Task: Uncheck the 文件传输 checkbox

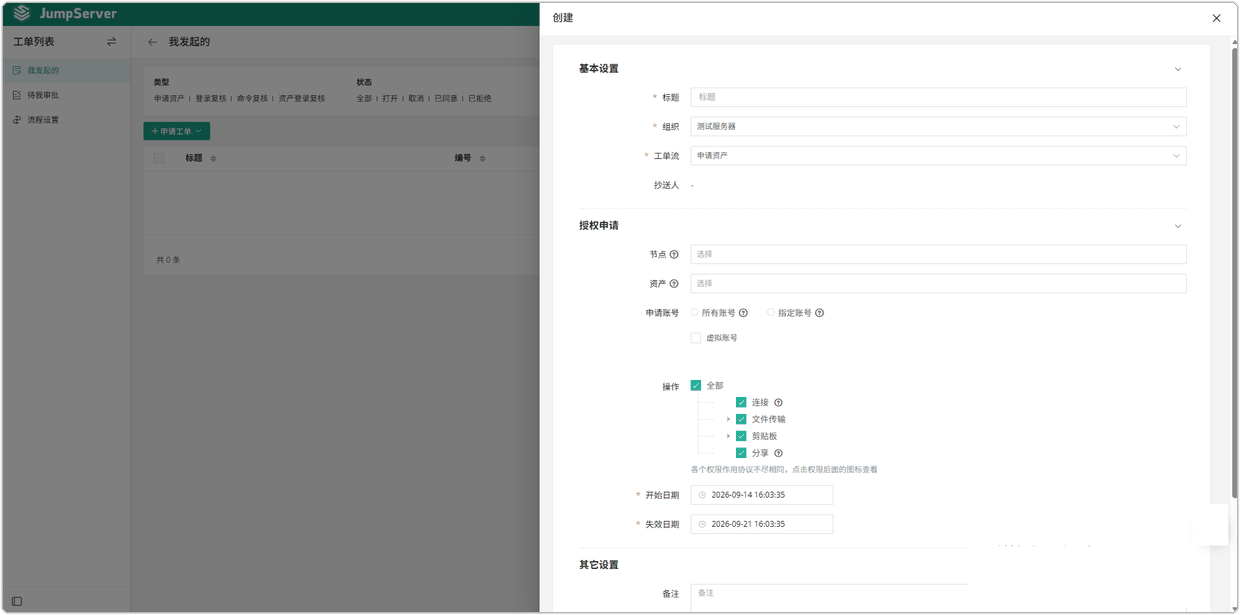Action: click(741, 419)
